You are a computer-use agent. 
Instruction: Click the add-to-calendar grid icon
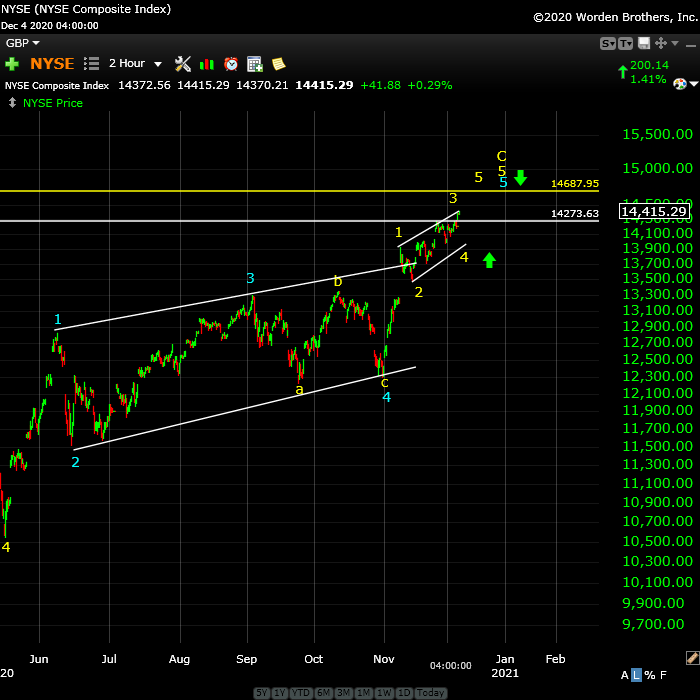(254, 64)
